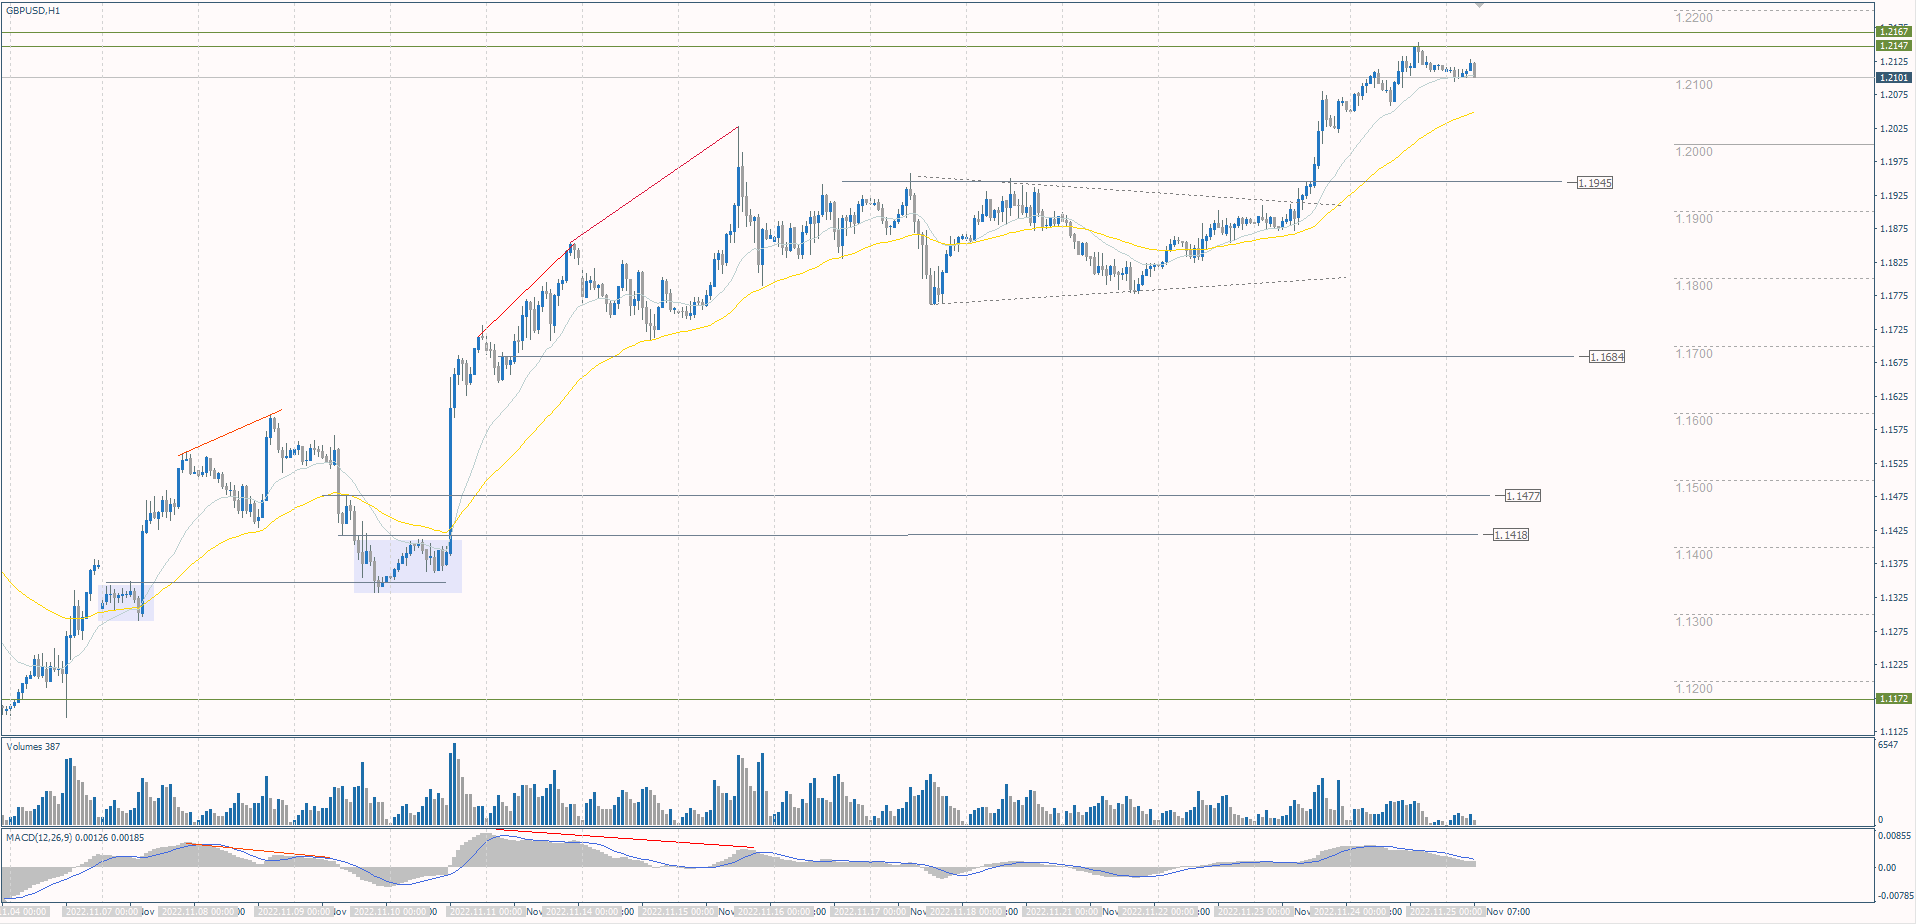Click the 1.1500 round-number label
Viewport: 1916px width, 924px height.
(x=1694, y=488)
